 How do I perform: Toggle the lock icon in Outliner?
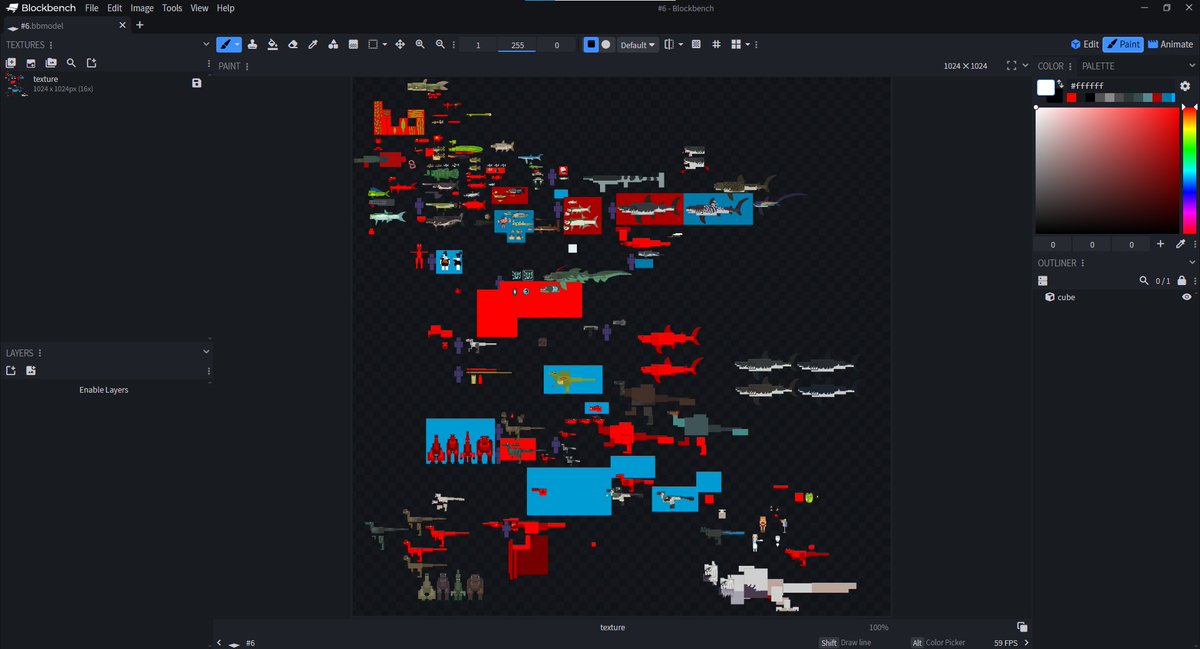1182,281
